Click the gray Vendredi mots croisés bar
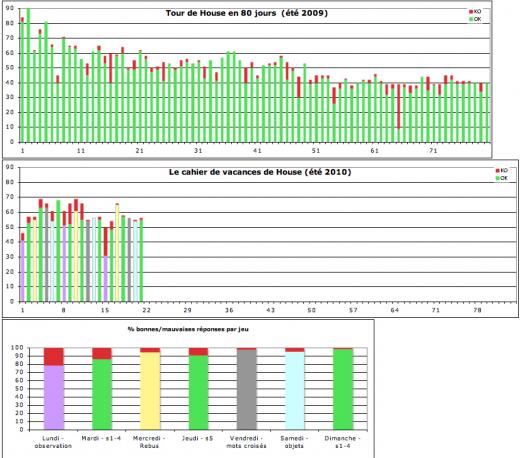Screen dimensions: 520x458 pos(247,389)
